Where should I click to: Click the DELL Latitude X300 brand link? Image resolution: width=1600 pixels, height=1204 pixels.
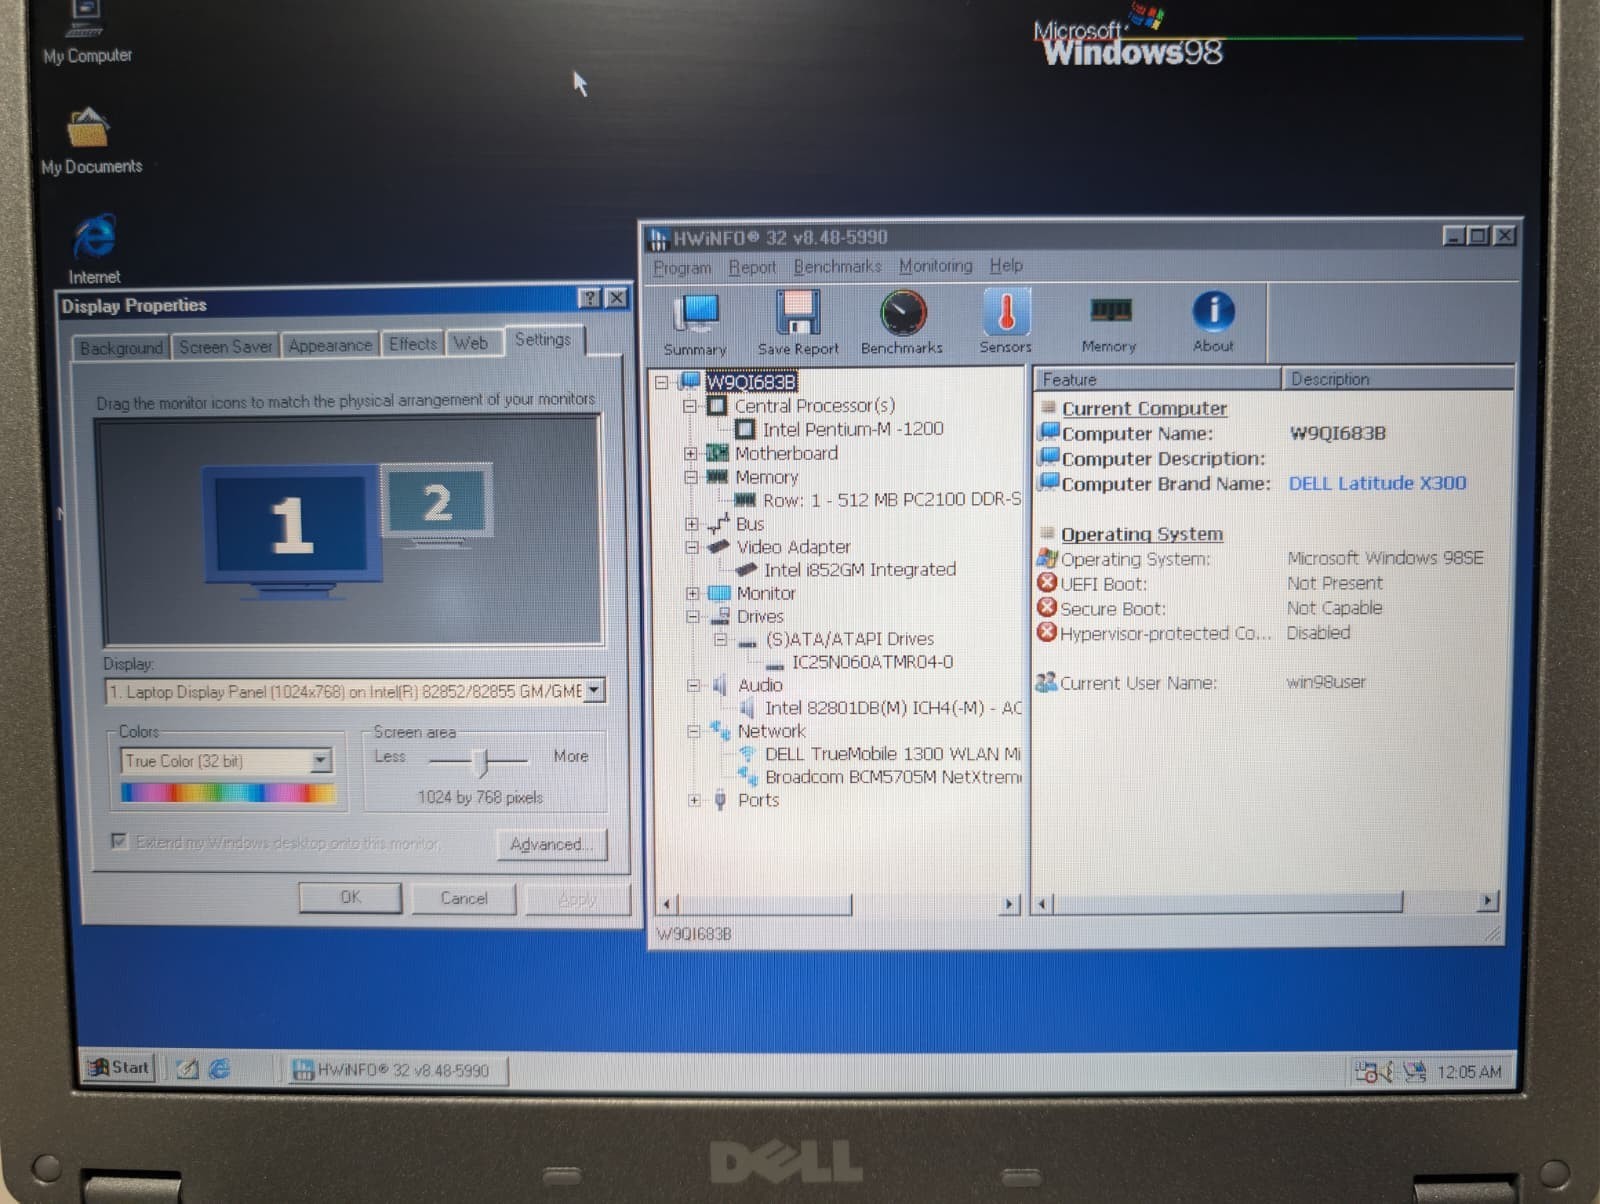(1377, 483)
